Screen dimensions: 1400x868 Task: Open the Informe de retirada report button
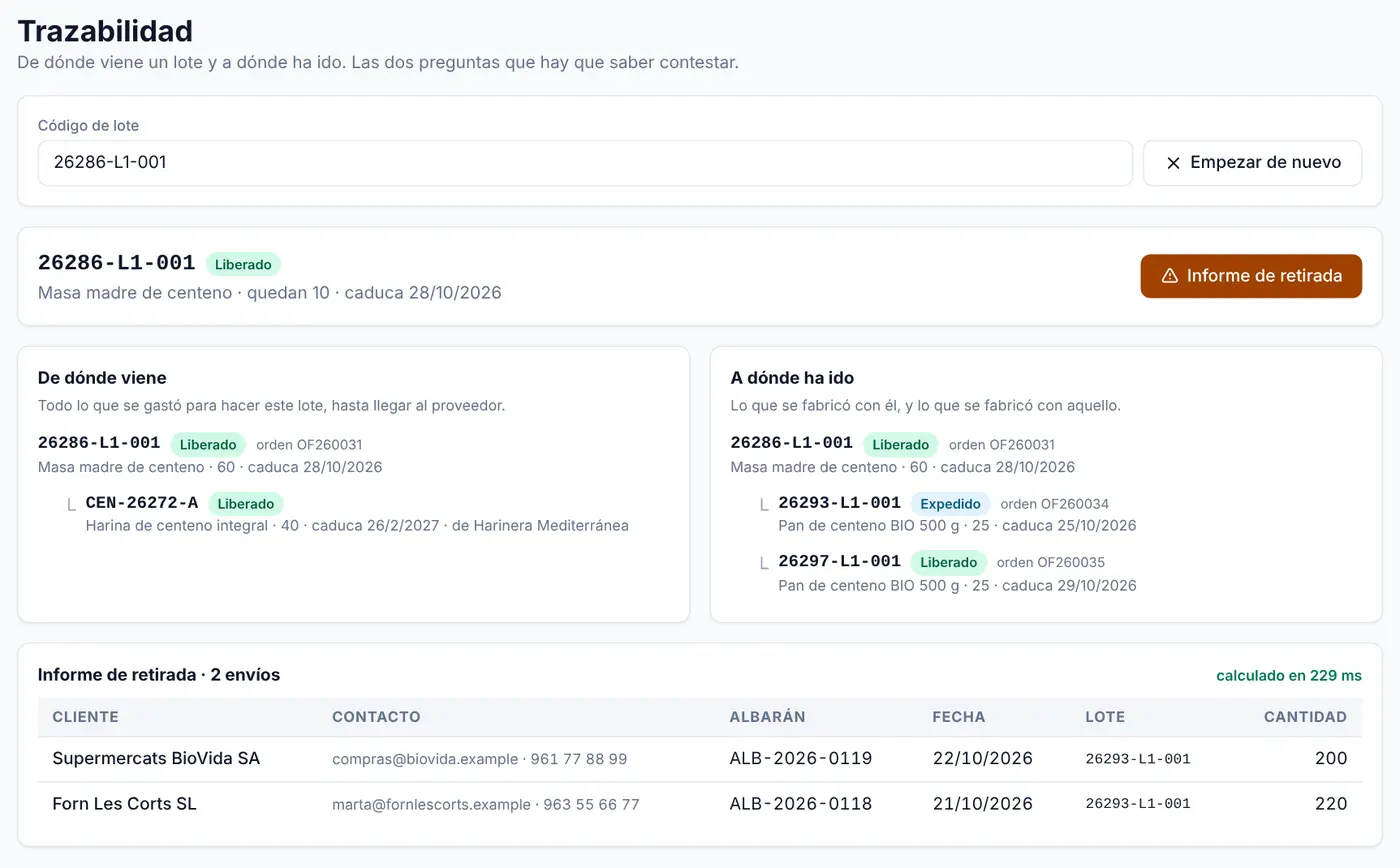pyautogui.click(x=1251, y=276)
